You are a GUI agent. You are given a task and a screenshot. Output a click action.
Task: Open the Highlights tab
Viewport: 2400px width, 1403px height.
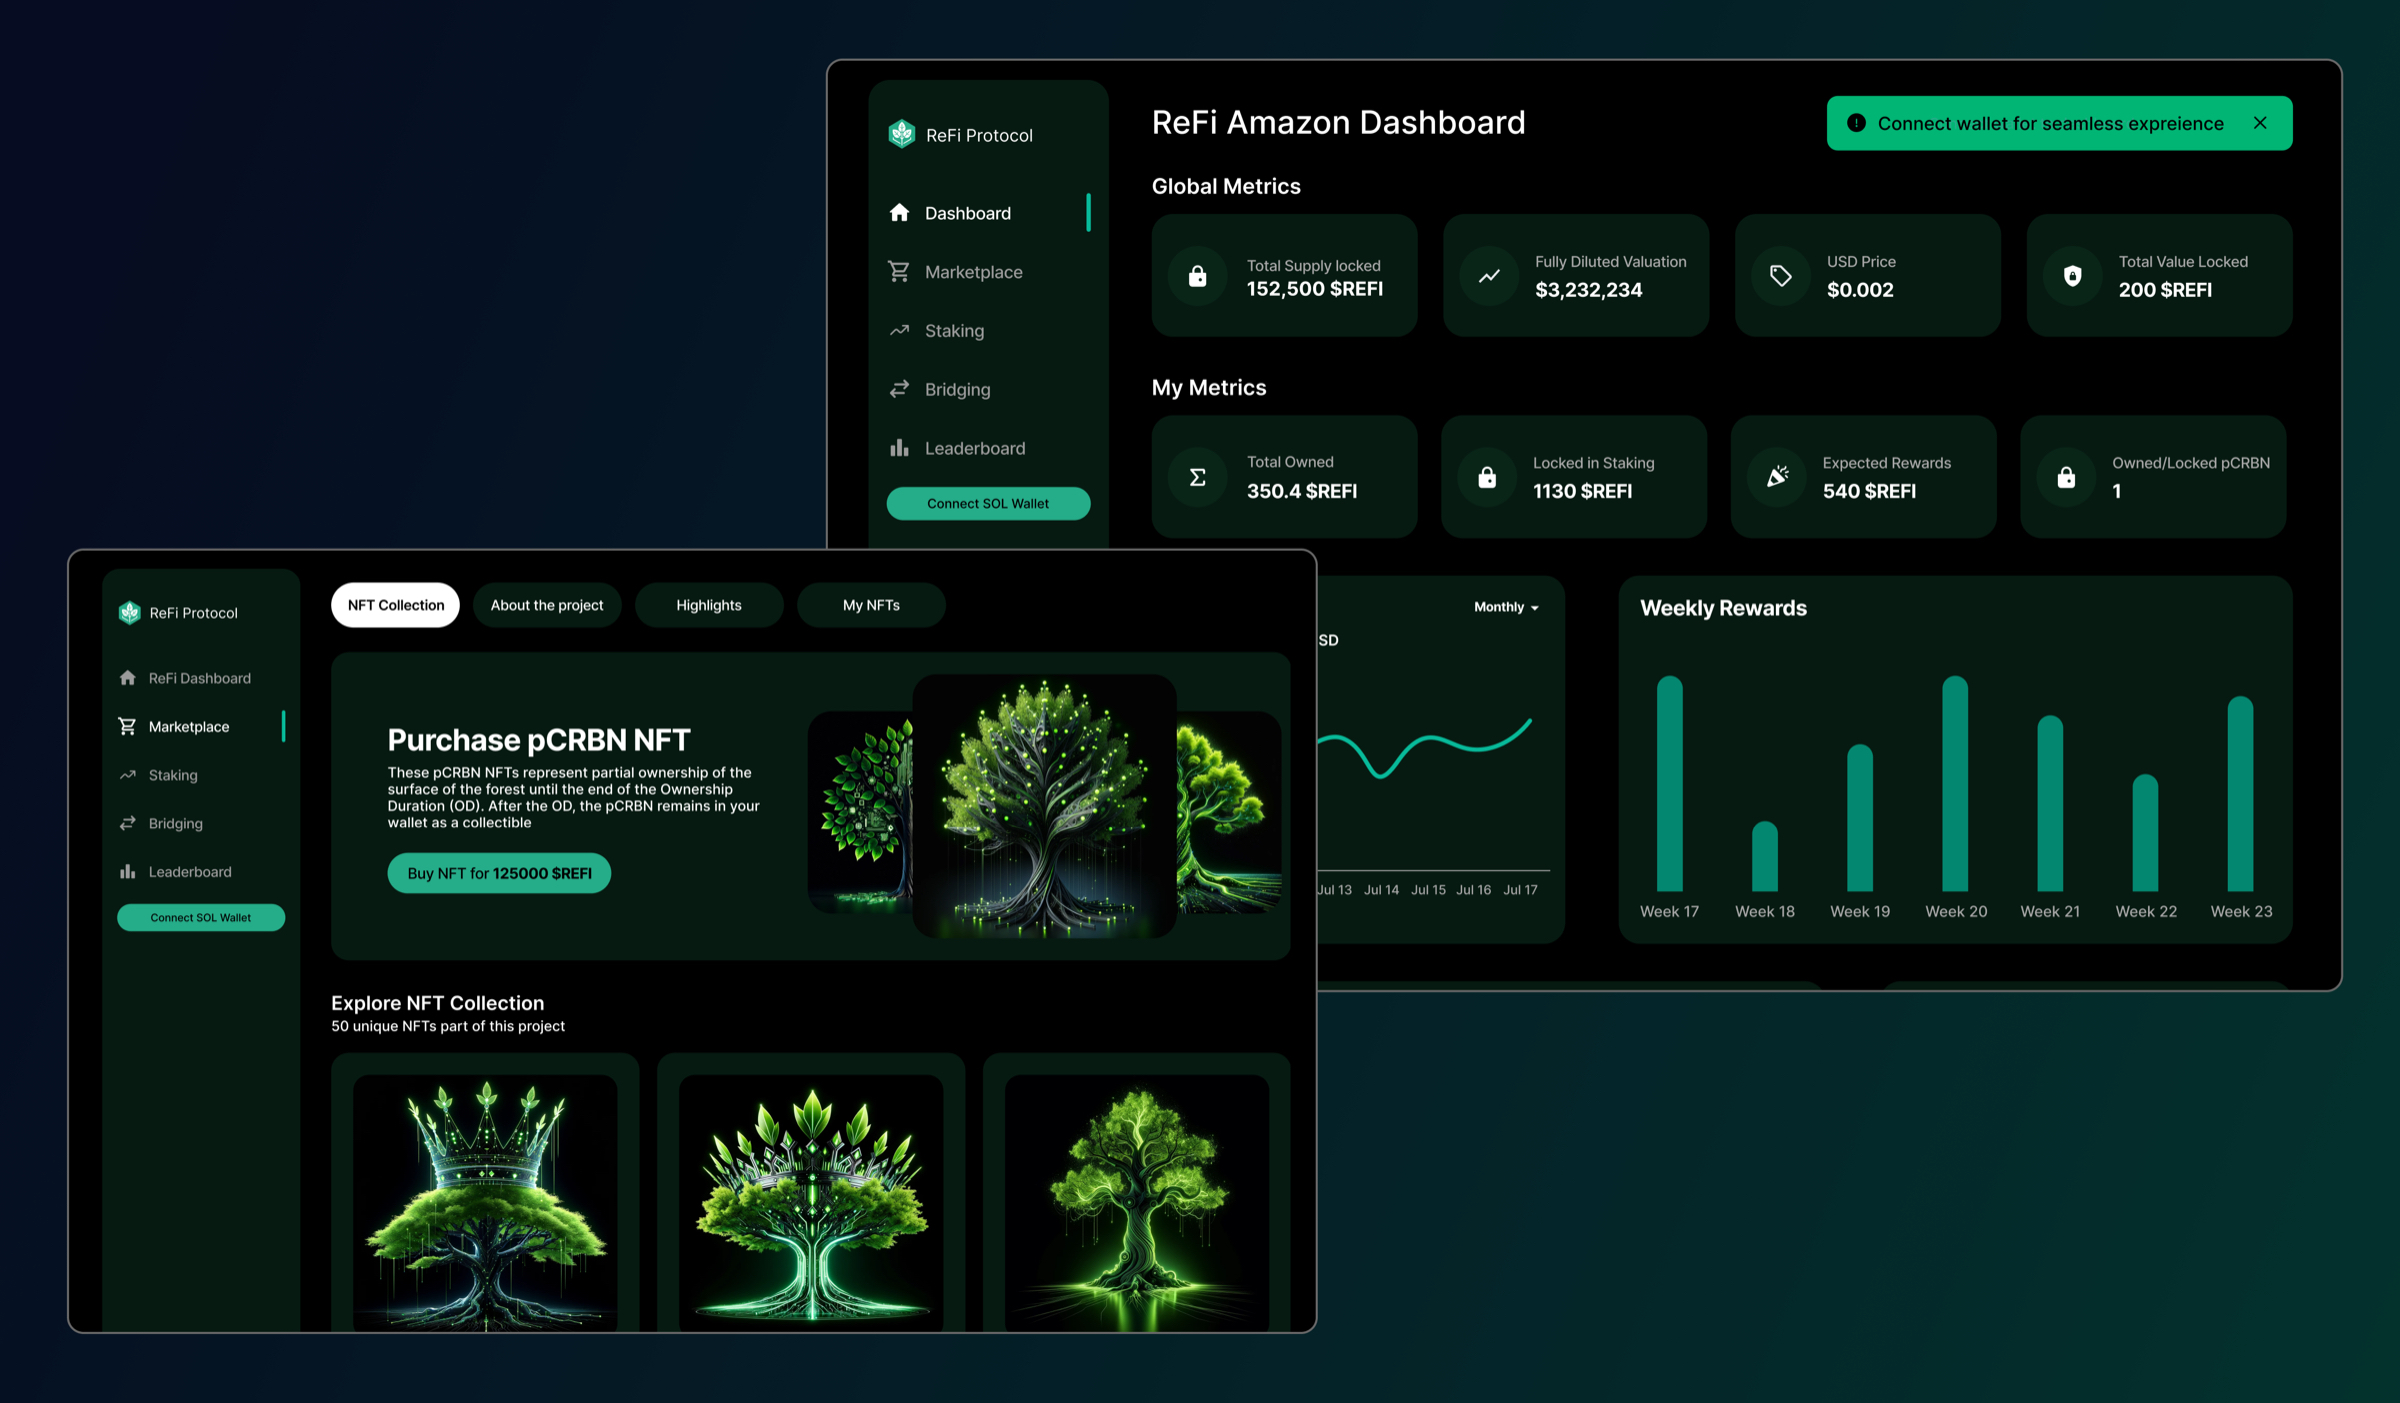click(x=709, y=605)
